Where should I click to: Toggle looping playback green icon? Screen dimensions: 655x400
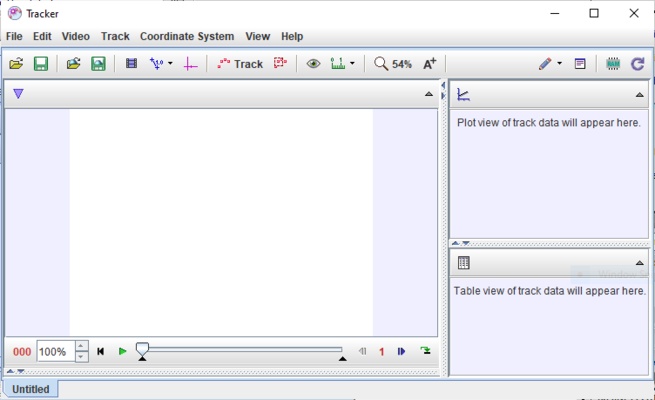point(425,351)
